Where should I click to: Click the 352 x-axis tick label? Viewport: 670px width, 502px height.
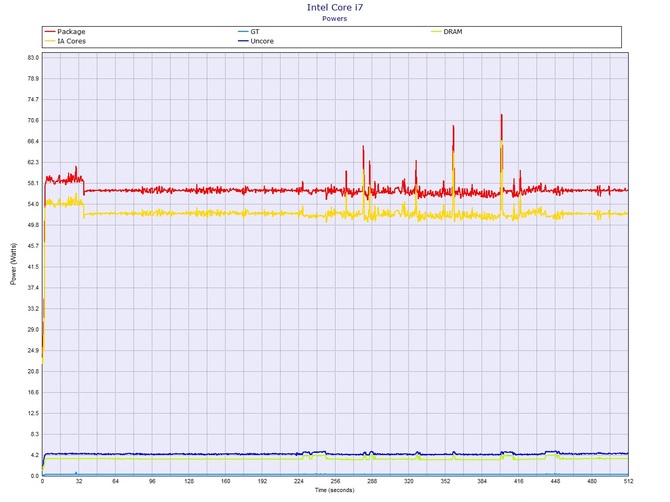(x=445, y=481)
